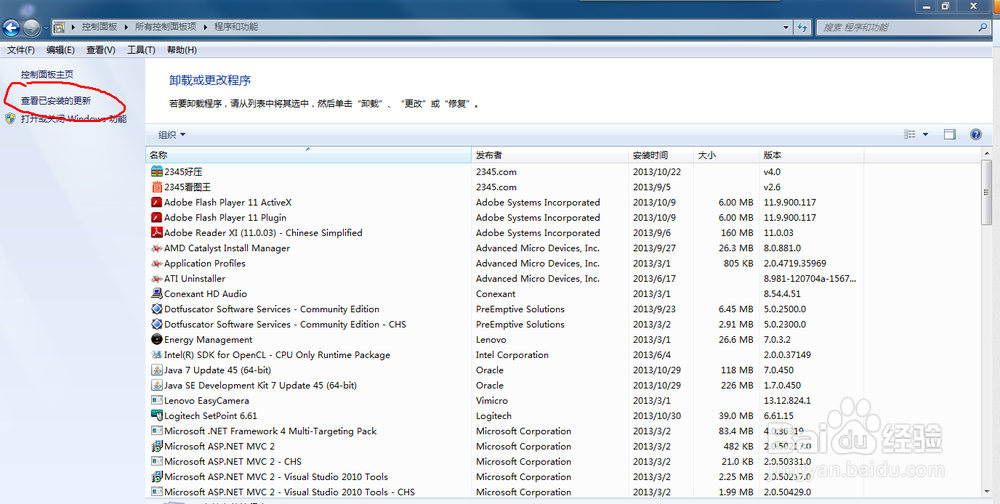Toggle the preview pane icon
Image resolution: width=1000 pixels, height=504 pixels.
(x=950, y=135)
